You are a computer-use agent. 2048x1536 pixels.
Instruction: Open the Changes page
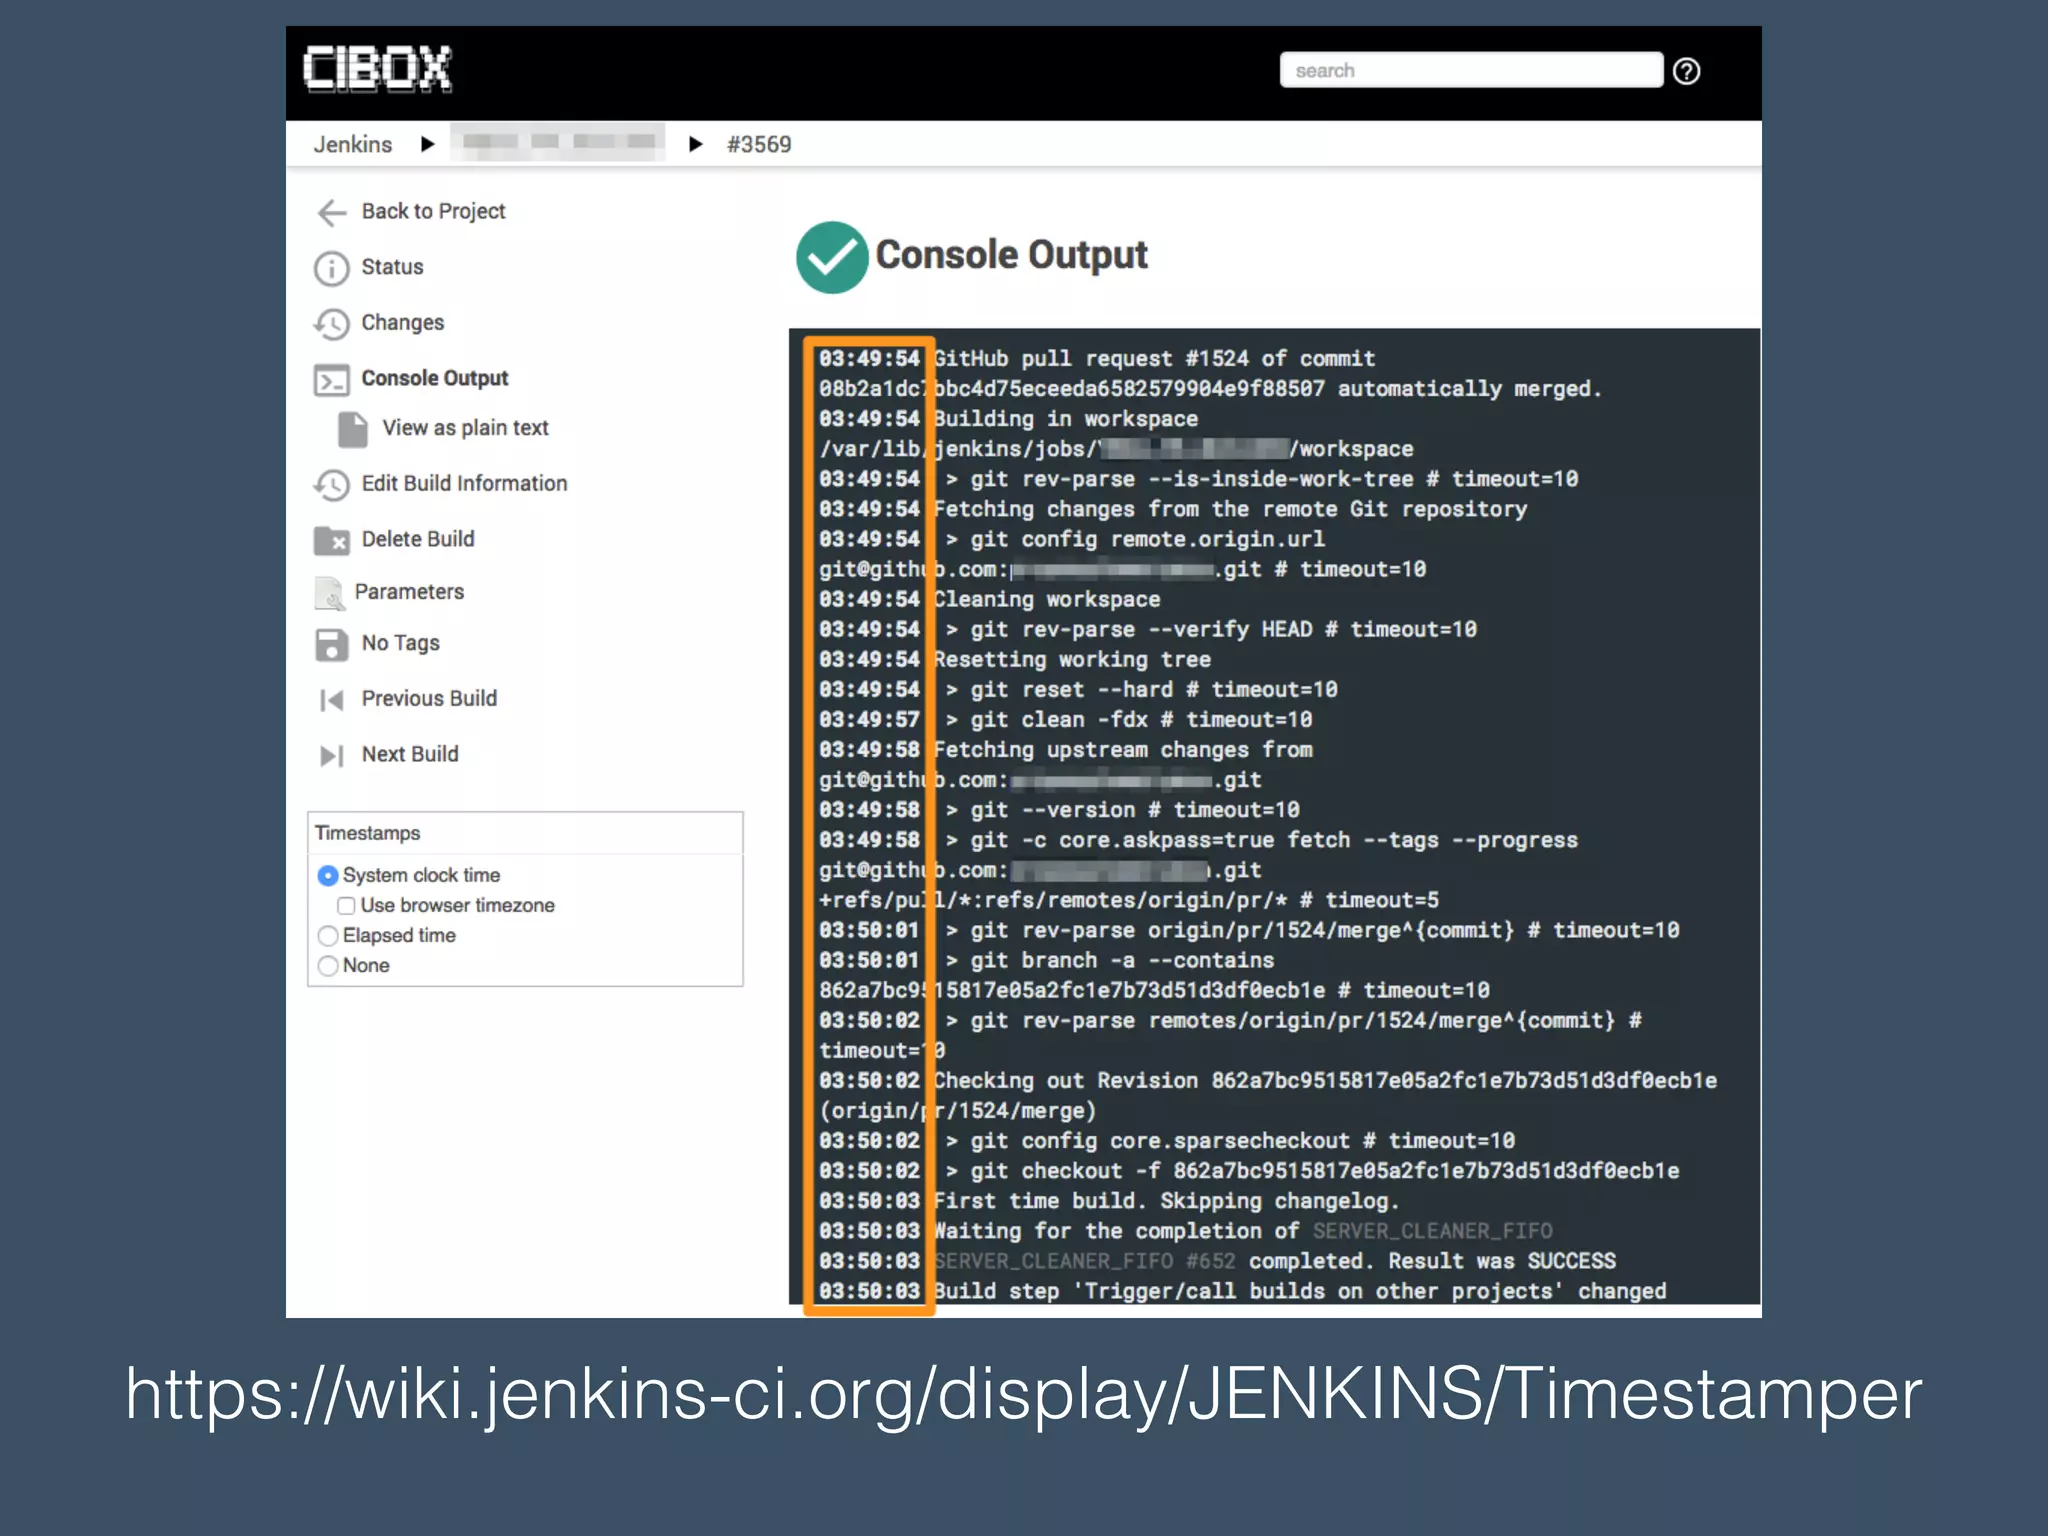402,323
